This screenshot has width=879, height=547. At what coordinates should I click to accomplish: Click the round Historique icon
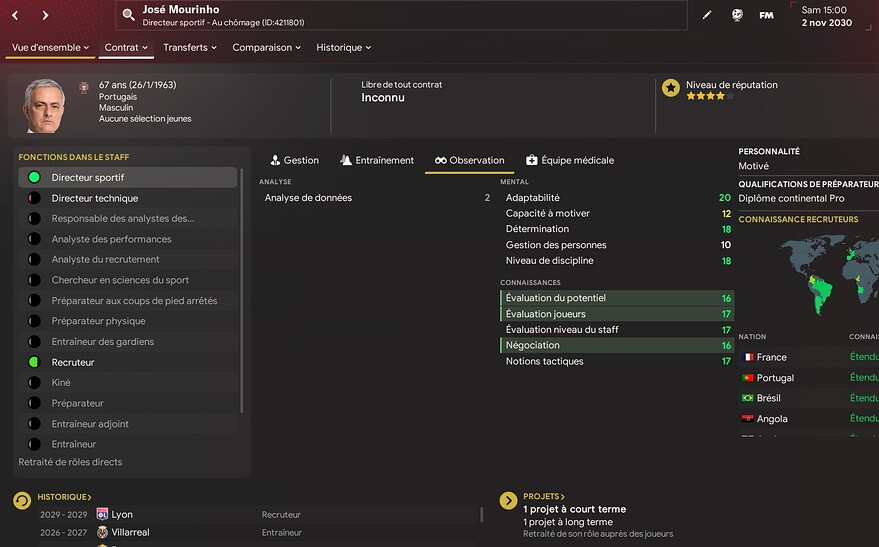tap(22, 500)
